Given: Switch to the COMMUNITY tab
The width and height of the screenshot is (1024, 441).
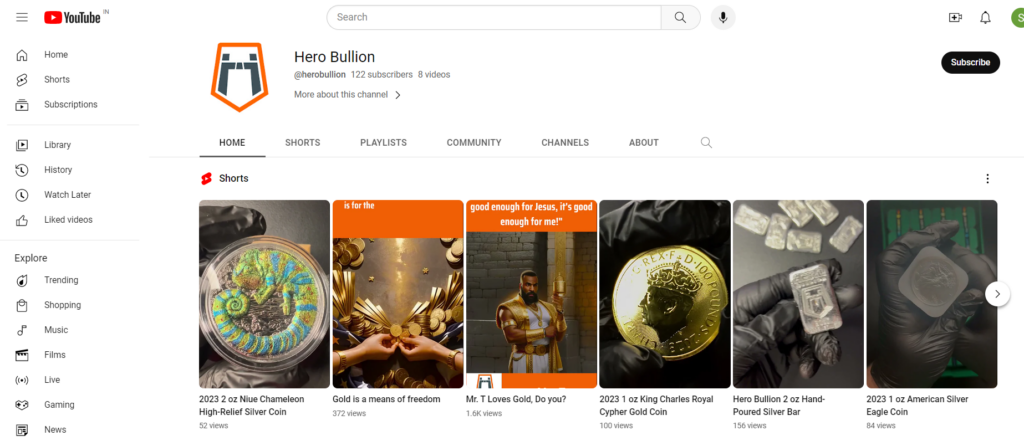Looking at the screenshot, I should pos(474,142).
